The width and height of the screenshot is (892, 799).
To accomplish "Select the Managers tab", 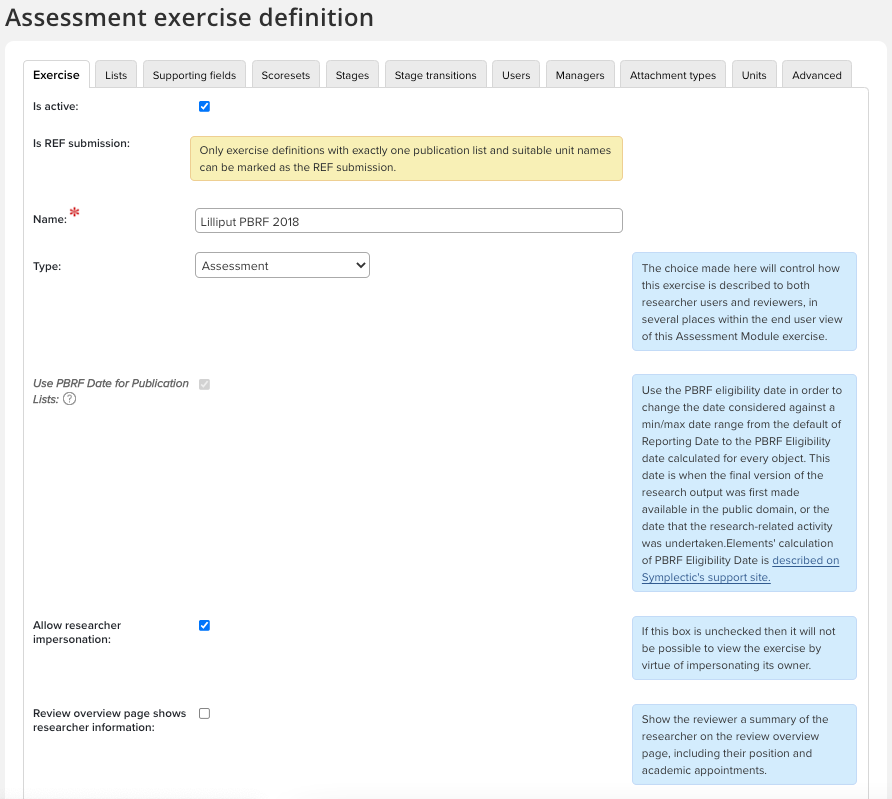I will coord(580,75).
